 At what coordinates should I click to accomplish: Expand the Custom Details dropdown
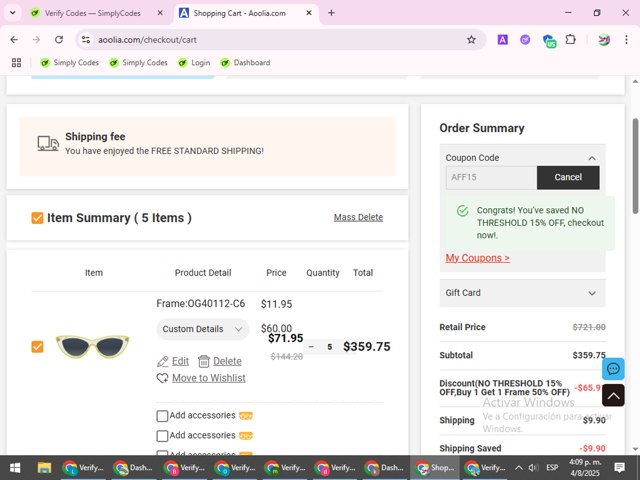[202, 329]
